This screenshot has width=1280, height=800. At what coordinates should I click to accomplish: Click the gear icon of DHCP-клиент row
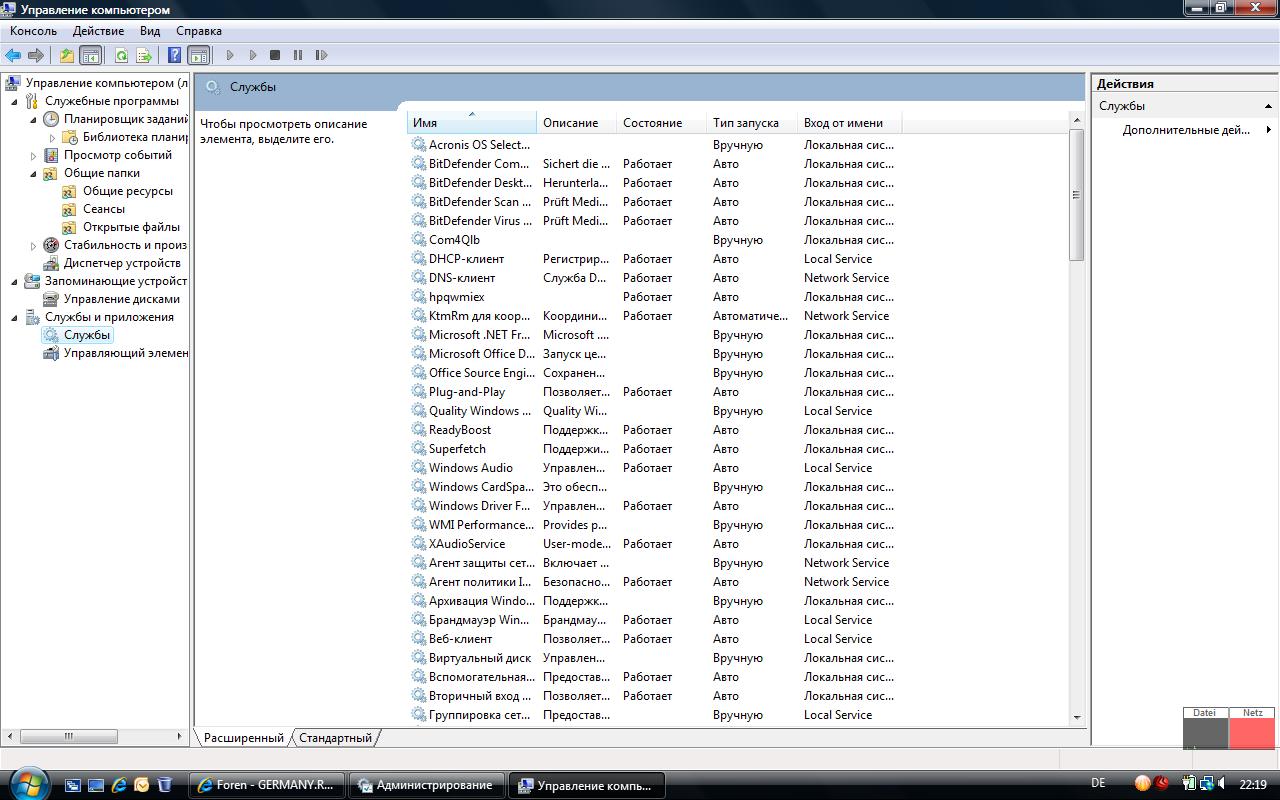pyautogui.click(x=419, y=258)
